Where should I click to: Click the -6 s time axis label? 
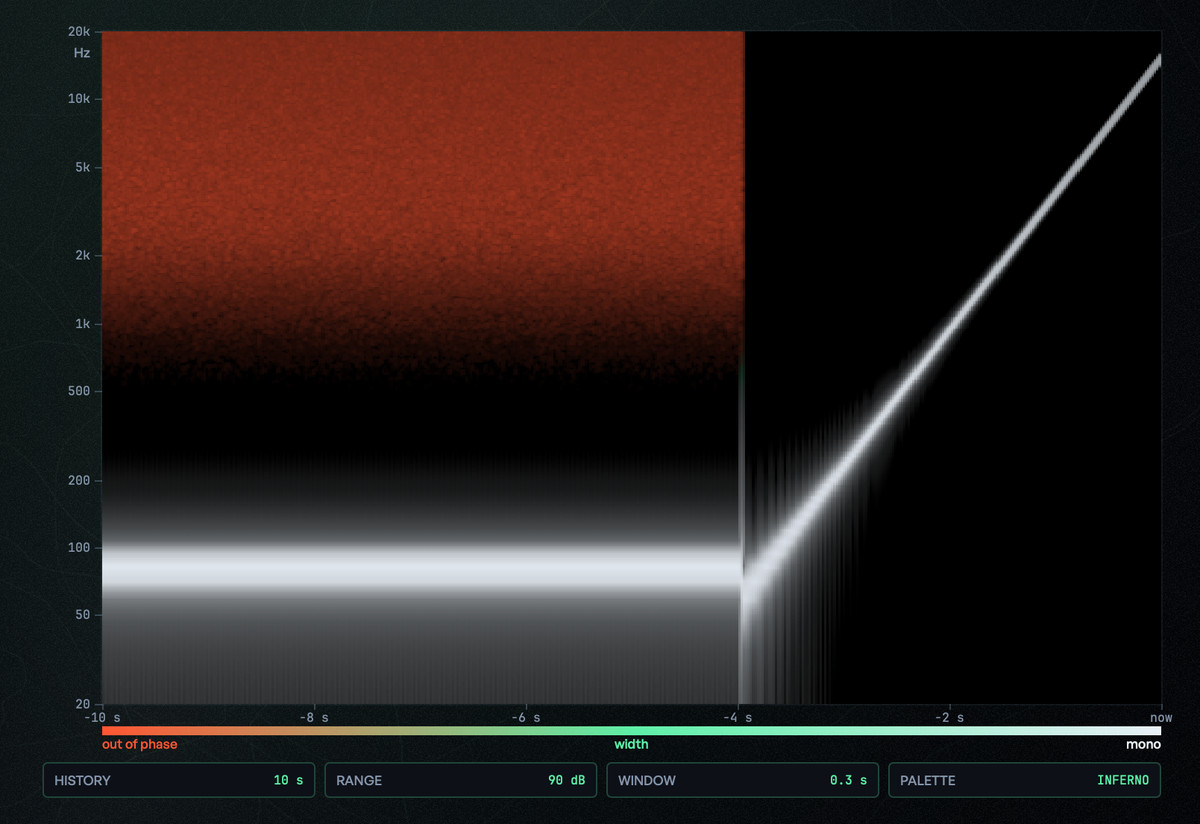(526, 718)
